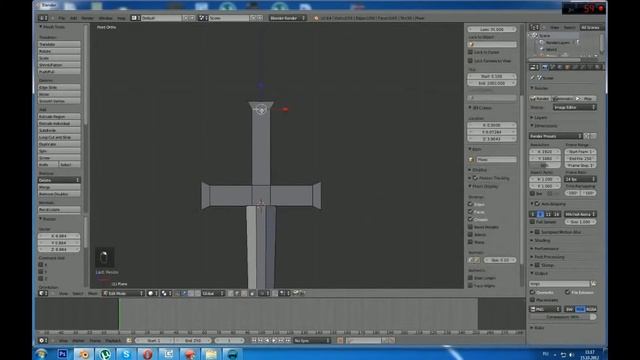This screenshot has height=360, width=640.
Task: Toggle the Edges overlay checkbox
Action: [x=470, y=204]
